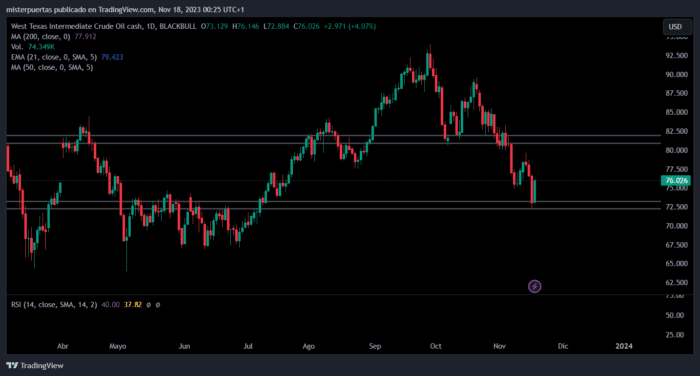The width and height of the screenshot is (700, 376).
Task: Click the 72.500 price axis label
Action: (676, 207)
